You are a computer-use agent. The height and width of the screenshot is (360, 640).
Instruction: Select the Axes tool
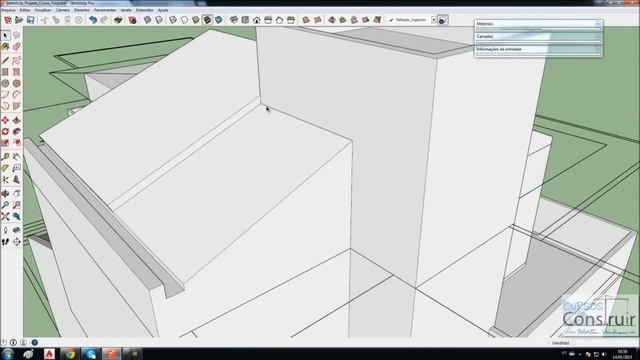tap(5, 180)
